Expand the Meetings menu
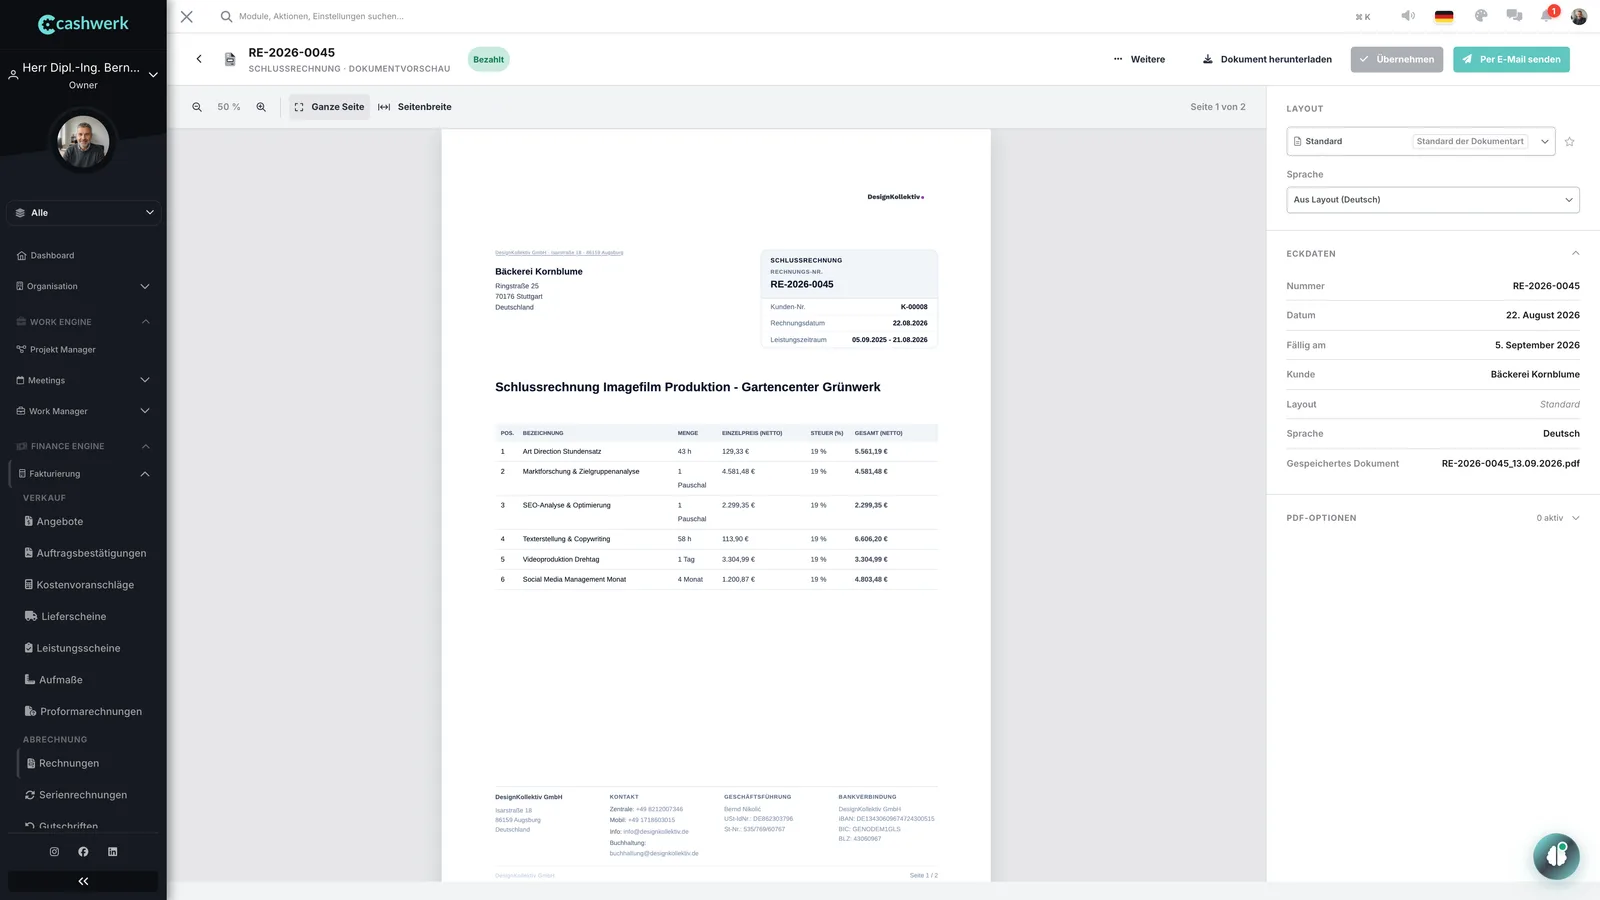Viewport: 1600px width, 900px height. tap(84, 380)
